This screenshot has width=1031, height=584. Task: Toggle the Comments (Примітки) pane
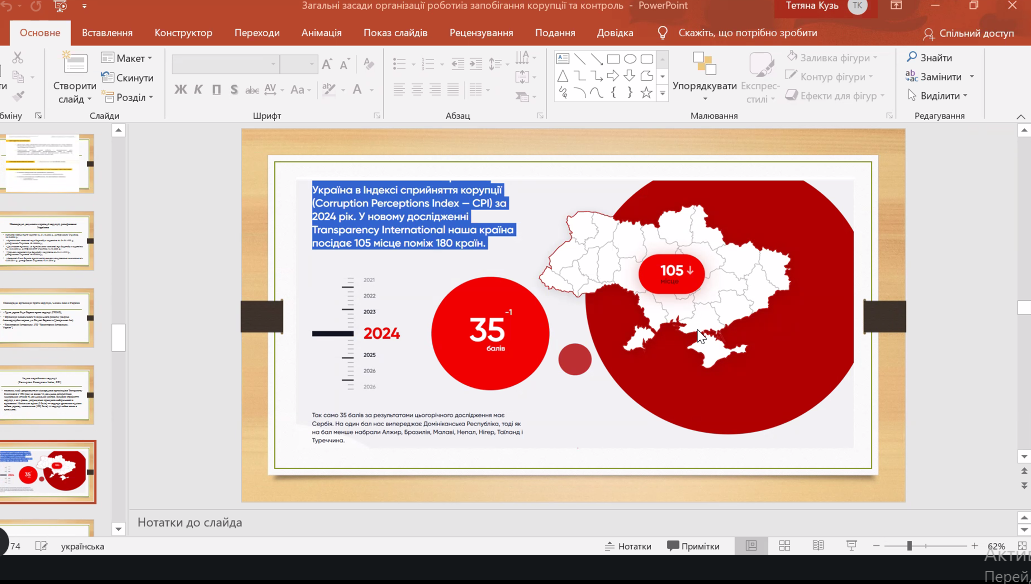692,546
